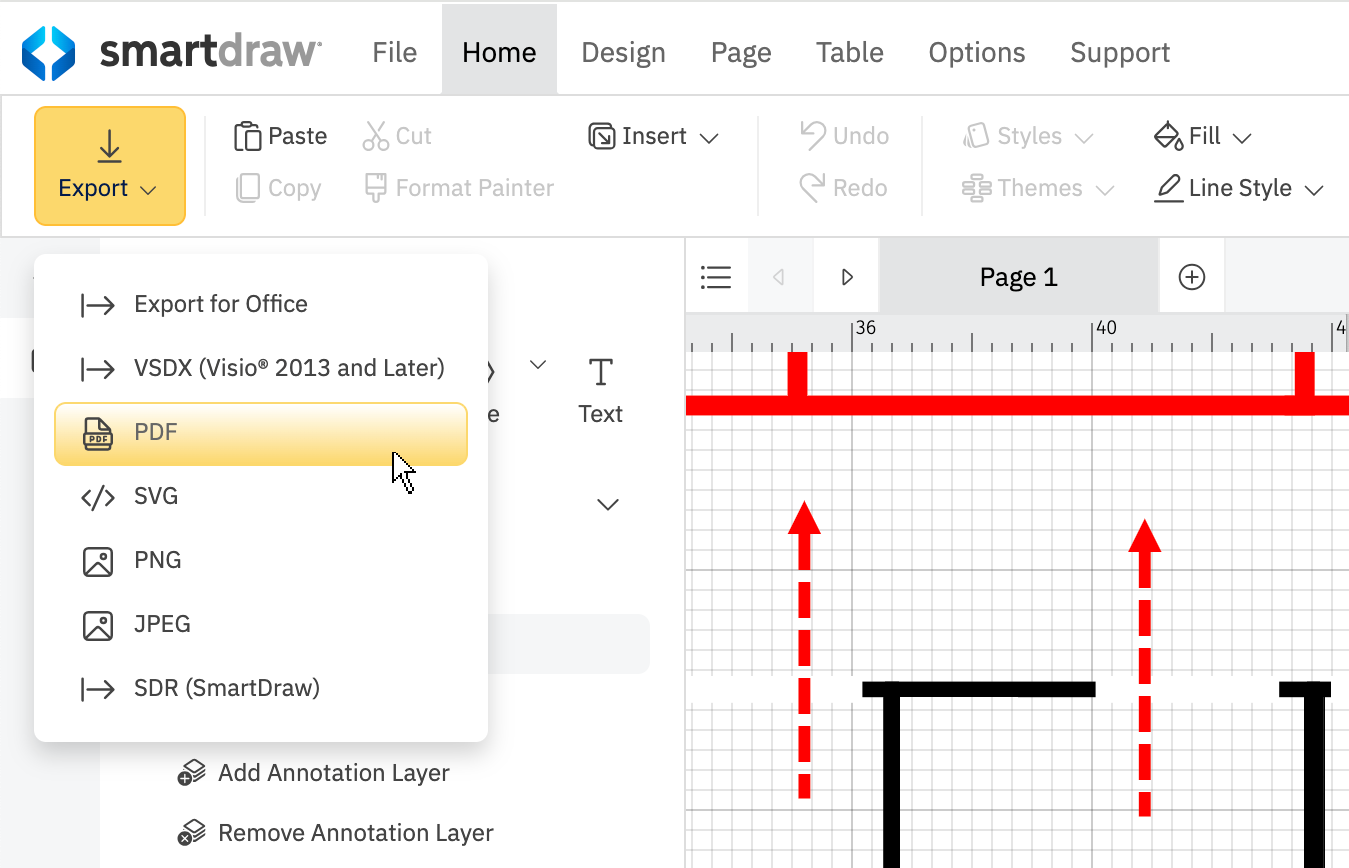The width and height of the screenshot is (1349, 868).
Task: Click Add Annotation Layer
Action: [334, 772]
